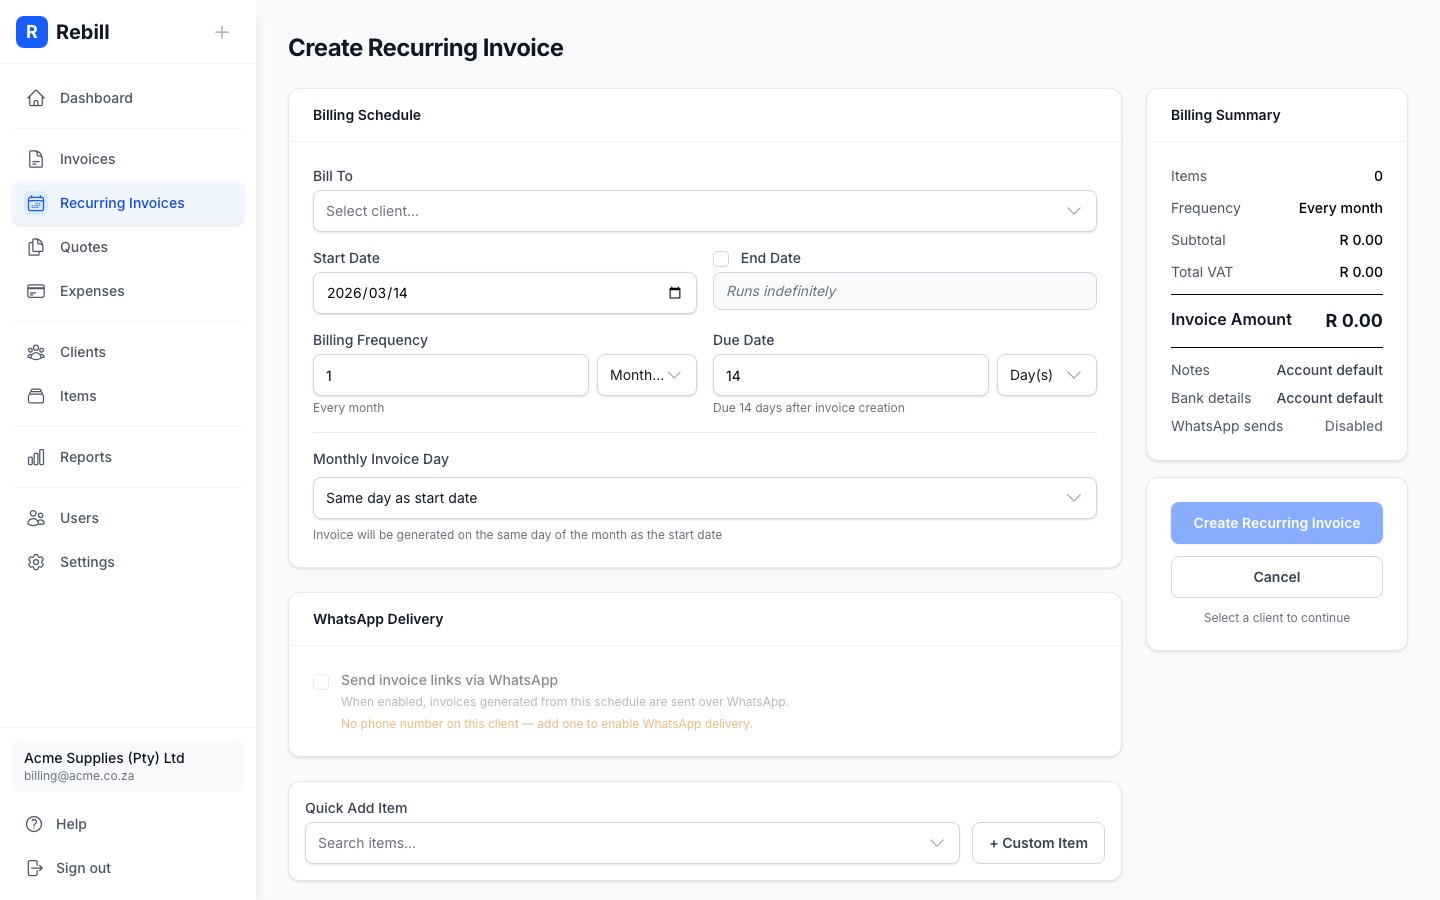Open Quotes via its sidebar icon
This screenshot has width=1440, height=900.
pos(36,247)
